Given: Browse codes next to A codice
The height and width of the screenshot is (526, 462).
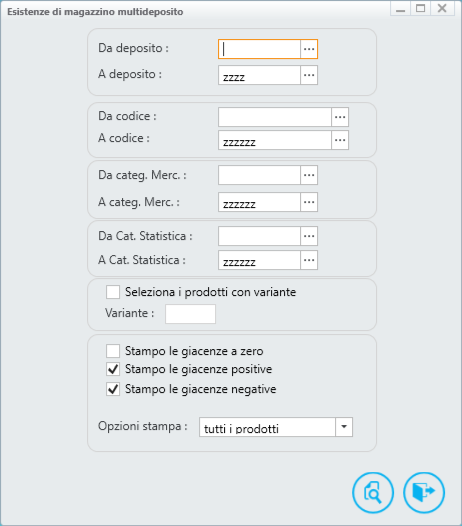Looking at the screenshot, I should coord(340,140).
